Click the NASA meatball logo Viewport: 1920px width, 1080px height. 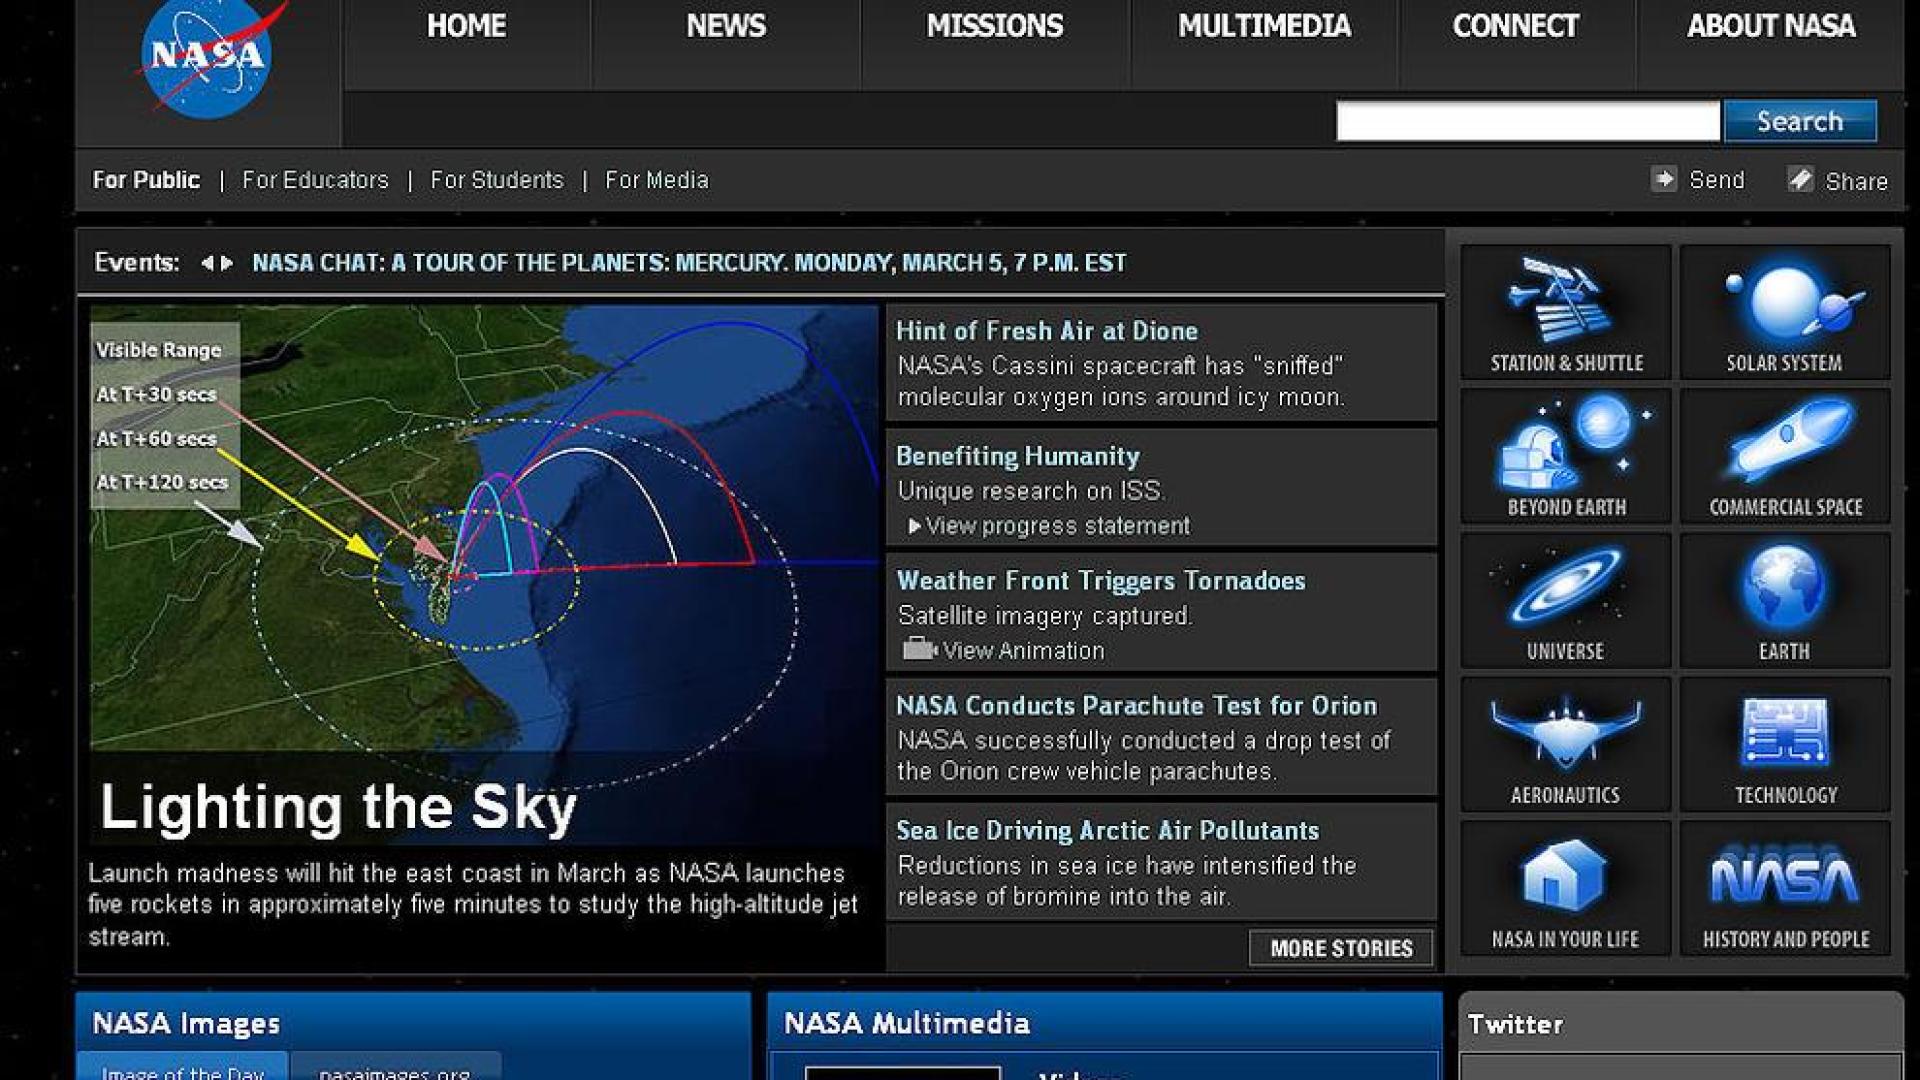coord(210,60)
